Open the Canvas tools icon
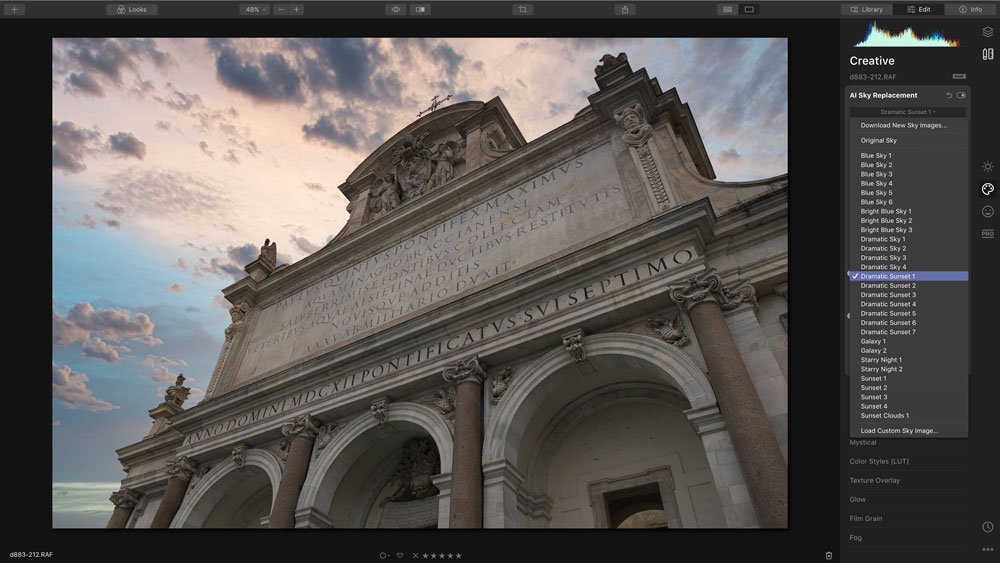Screen dimensions: 1000x563 click(x=987, y=54)
